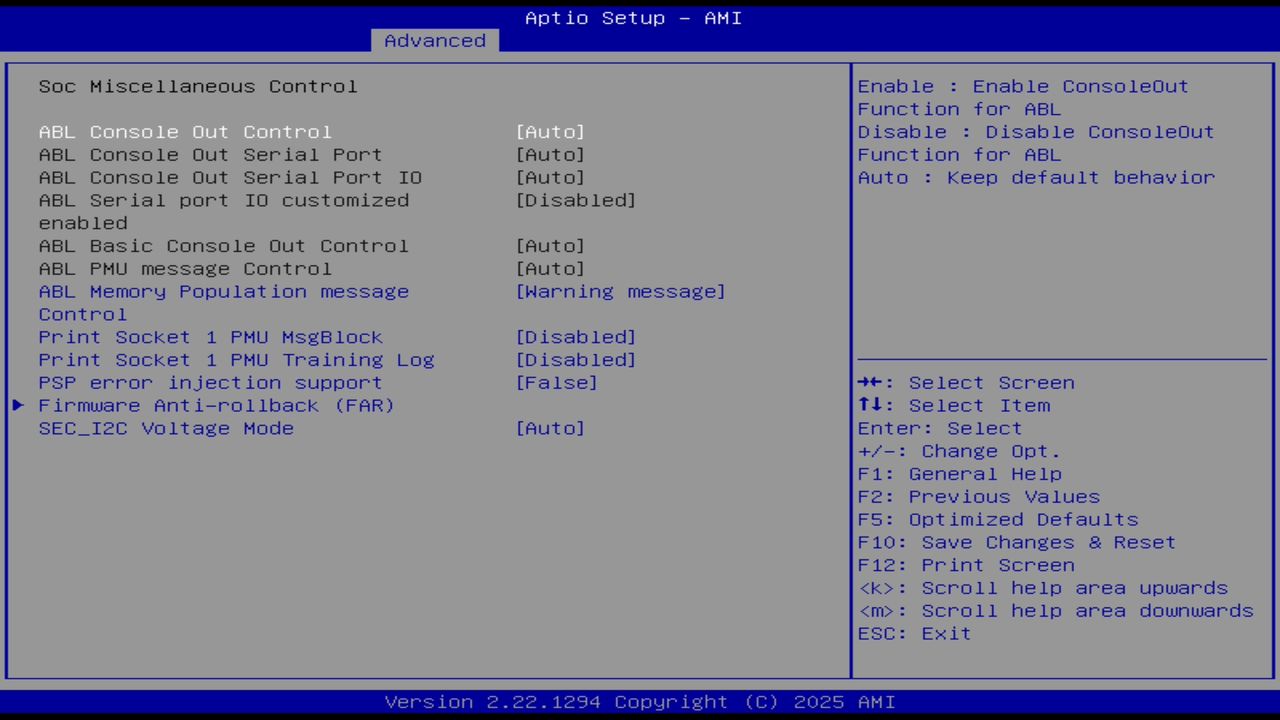Viewport: 1280px width, 720px height.
Task: Expand the Firmware Anti-rollback (FAR) submenu
Action: click(x=215, y=405)
